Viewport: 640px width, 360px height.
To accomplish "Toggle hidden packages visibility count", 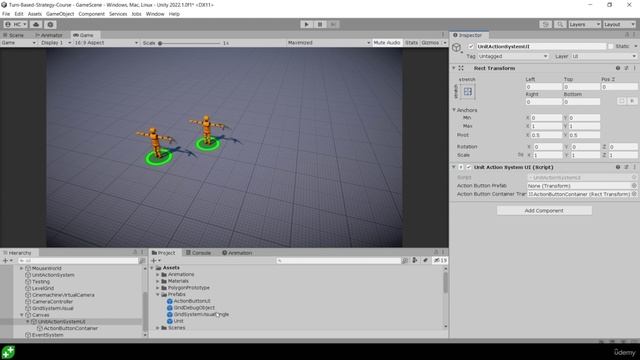I will point(440,260).
